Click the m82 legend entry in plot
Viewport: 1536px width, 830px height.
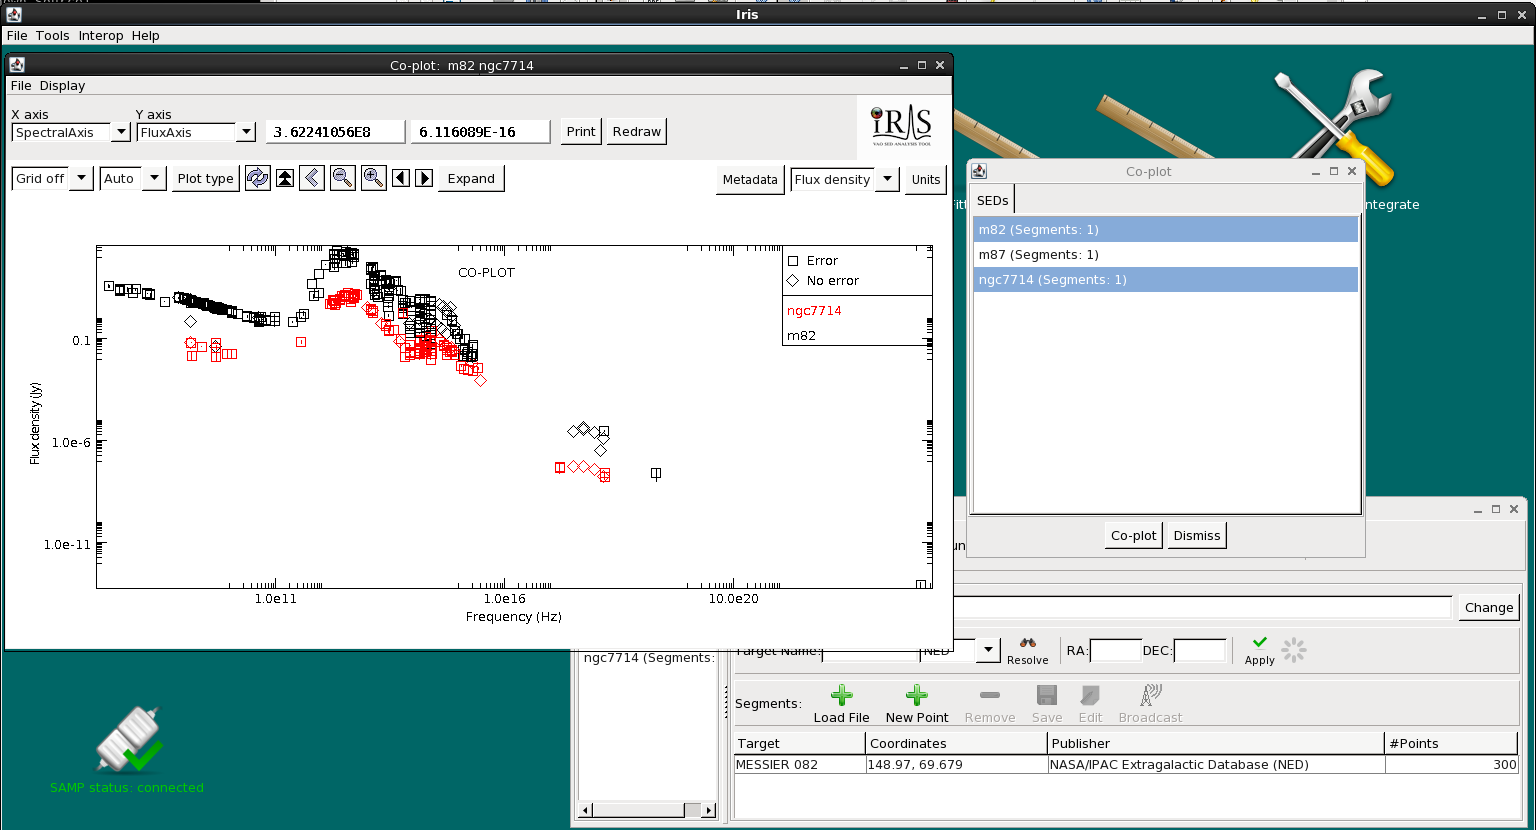point(801,335)
